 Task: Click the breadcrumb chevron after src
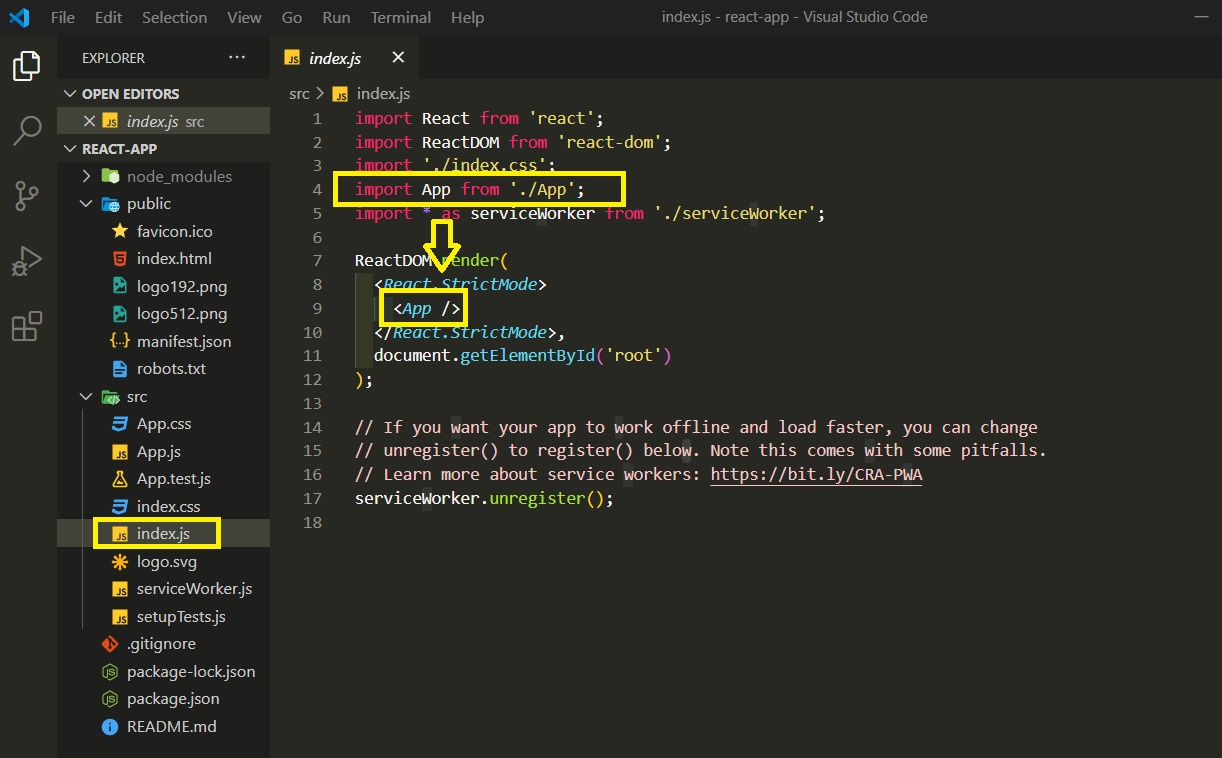[320, 93]
